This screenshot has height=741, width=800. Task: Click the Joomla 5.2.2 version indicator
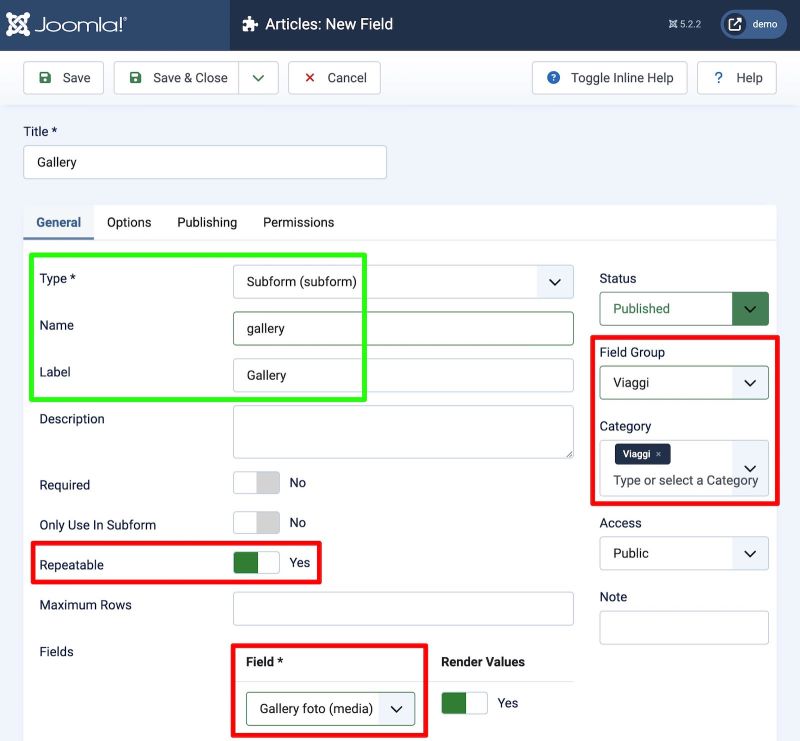(685, 24)
